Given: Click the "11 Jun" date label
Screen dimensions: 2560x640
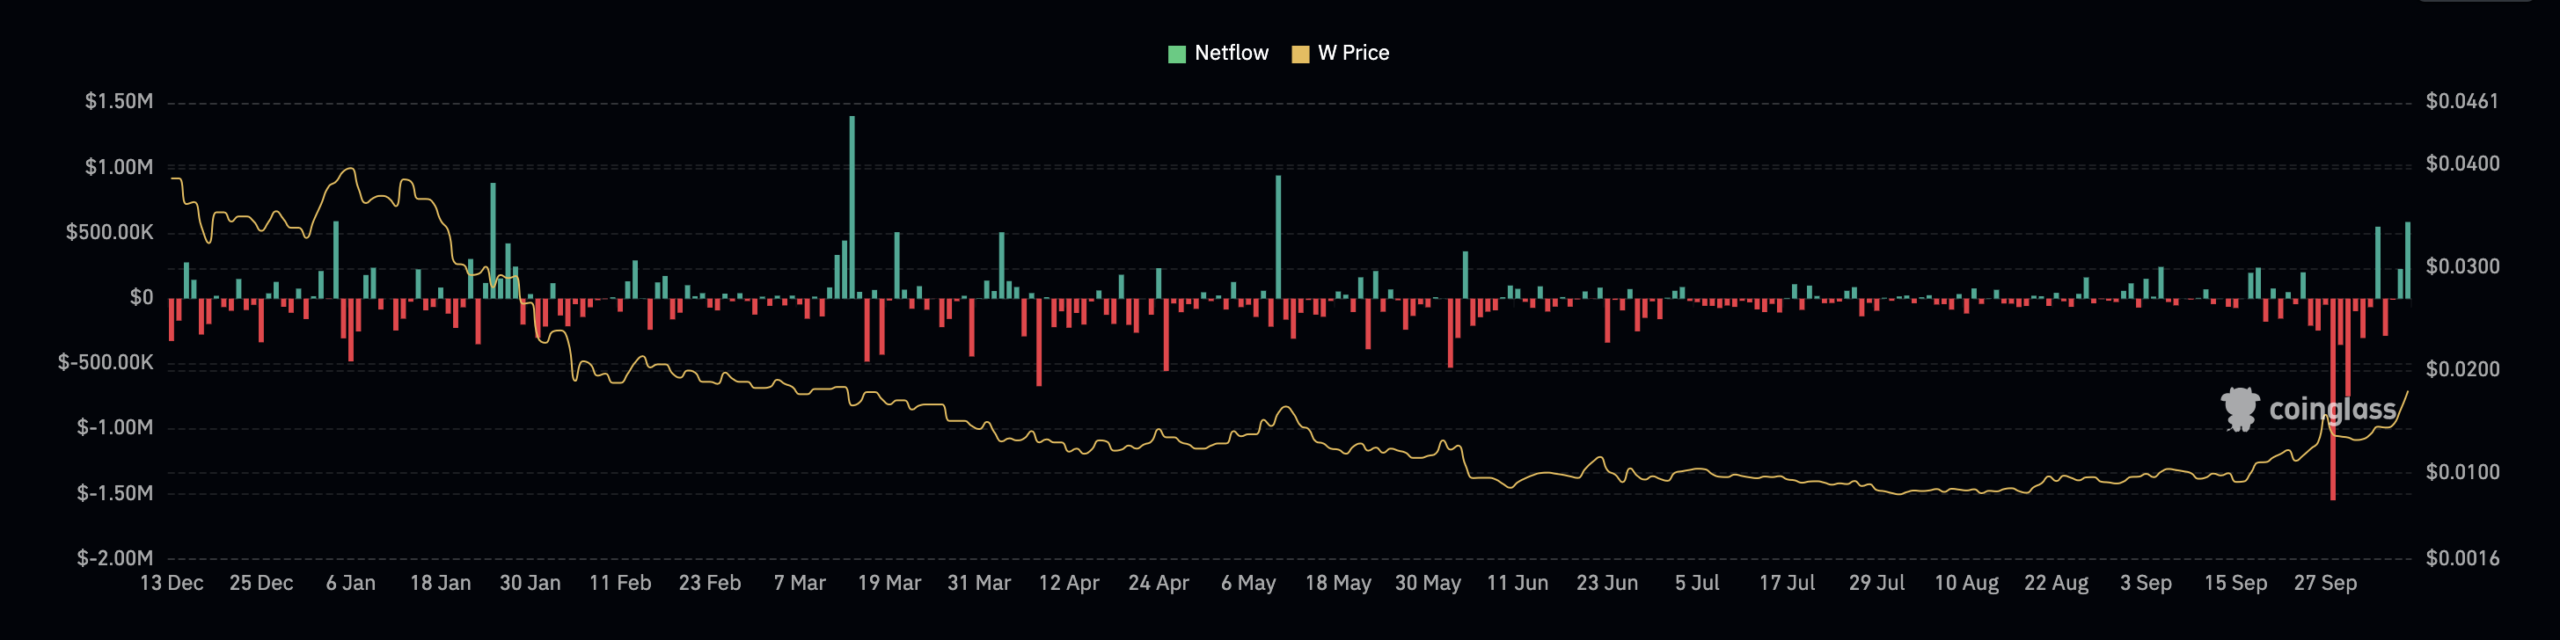Looking at the screenshot, I should pyautogui.click(x=1518, y=583).
